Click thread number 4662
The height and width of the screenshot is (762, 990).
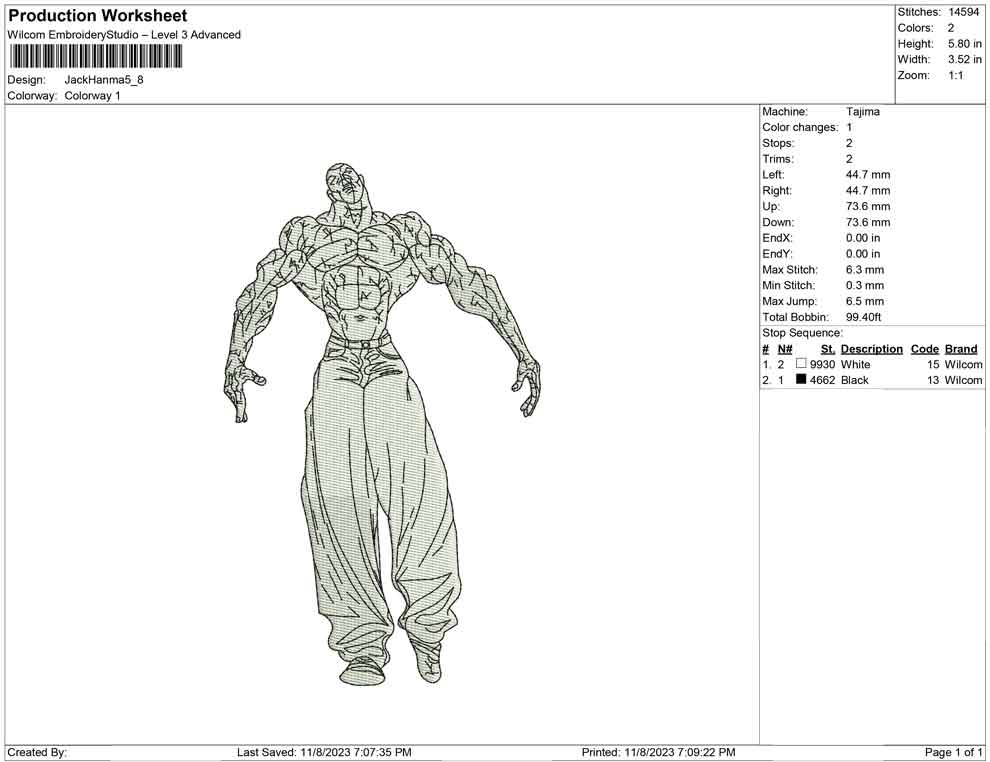coord(823,380)
